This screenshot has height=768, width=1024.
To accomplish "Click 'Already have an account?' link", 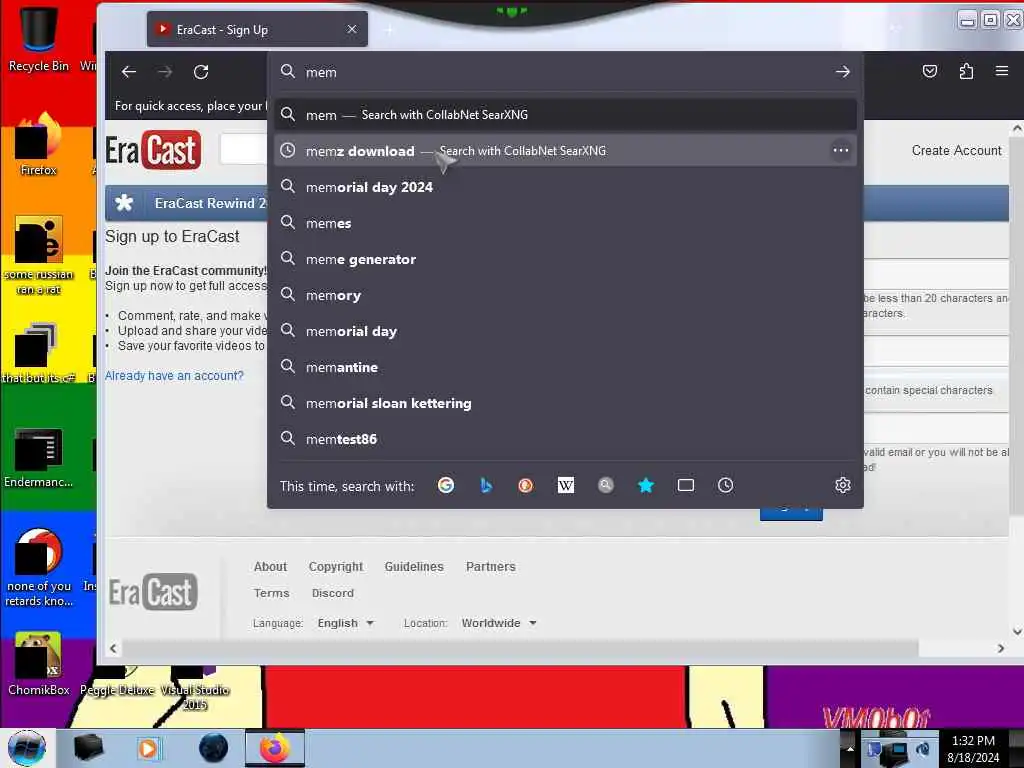I will pos(174,376).
